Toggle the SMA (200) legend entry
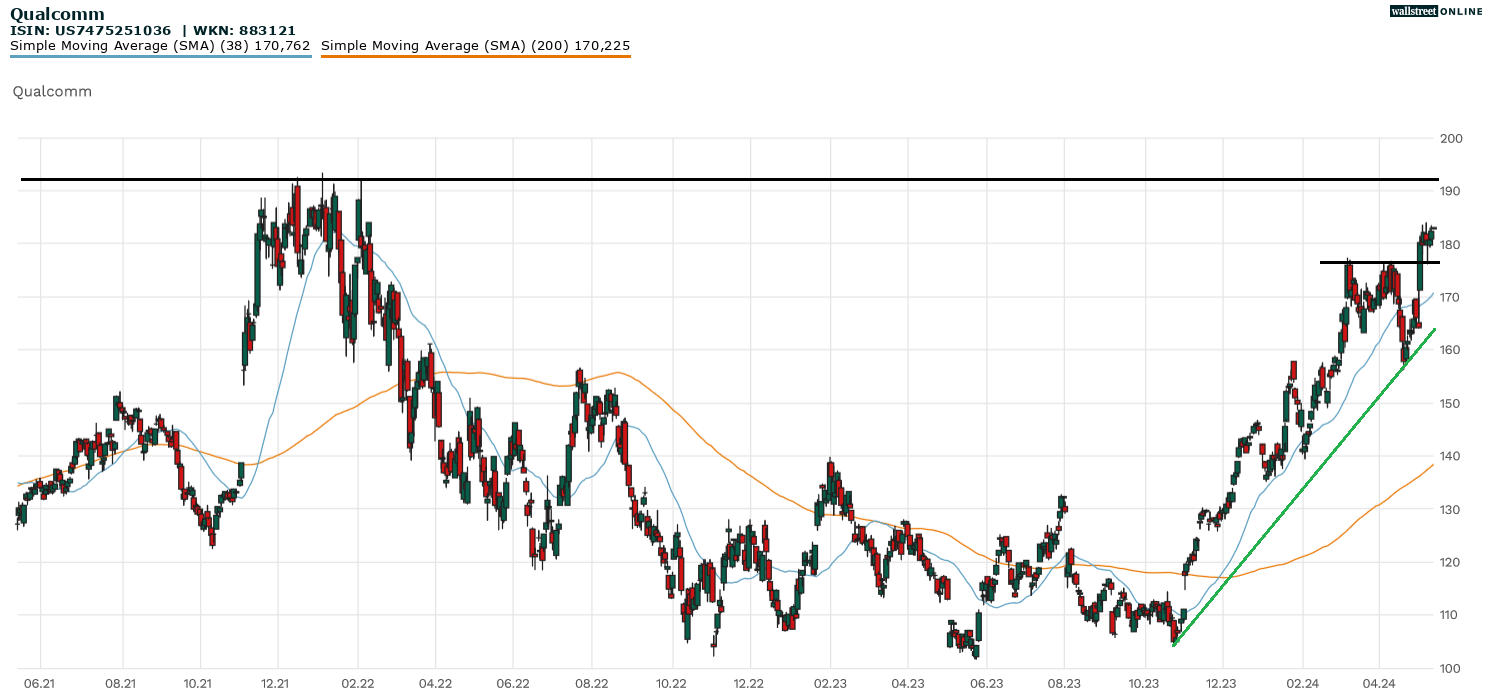This screenshot has width=1490, height=689. [x=475, y=45]
